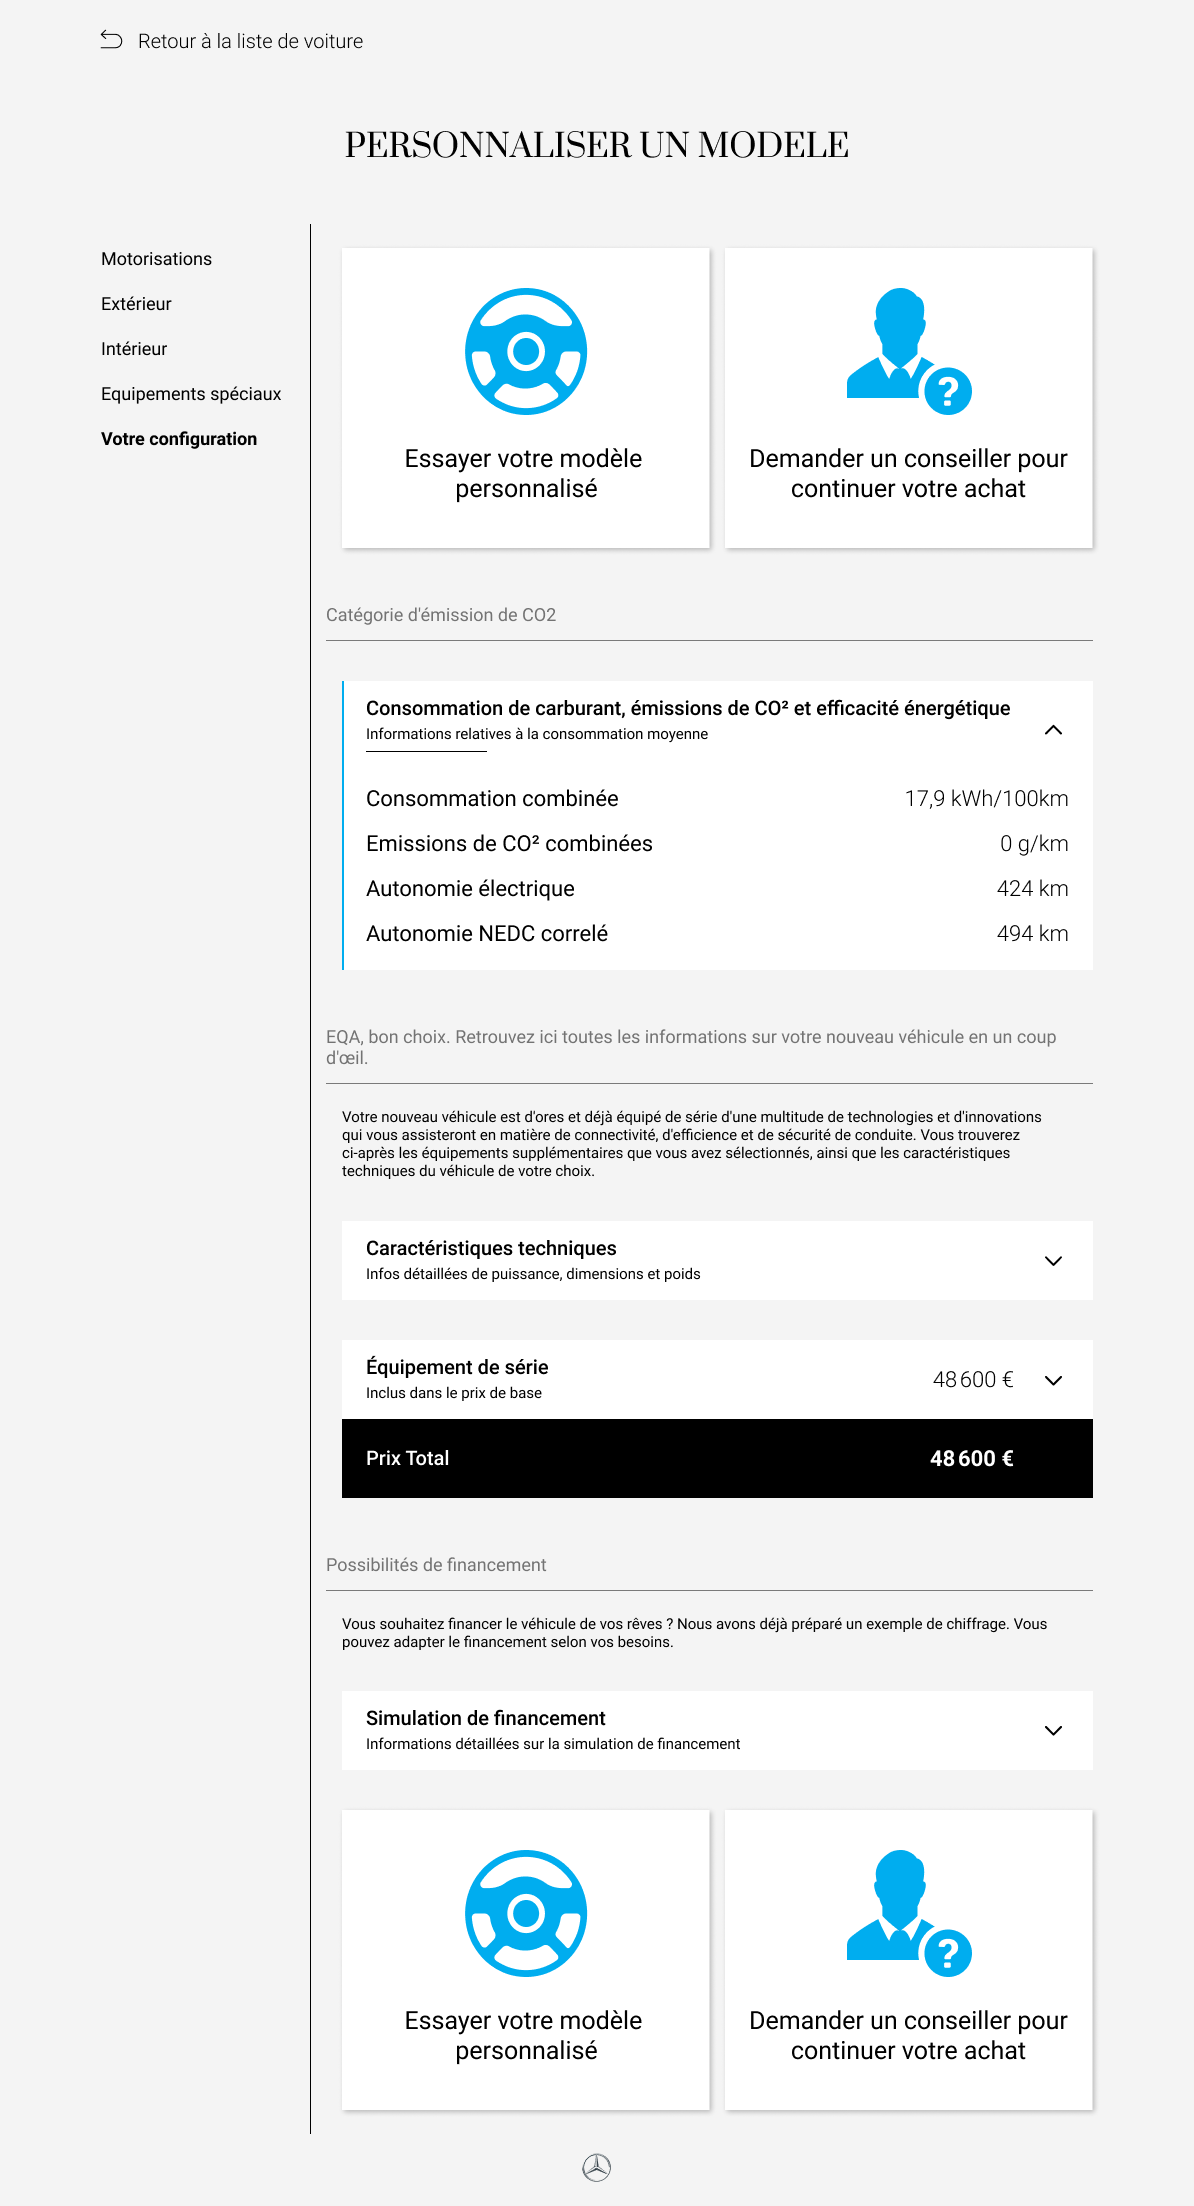Select Intérieur in the sidebar
This screenshot has width=1194, height=2206.
(x=134, y=349)
